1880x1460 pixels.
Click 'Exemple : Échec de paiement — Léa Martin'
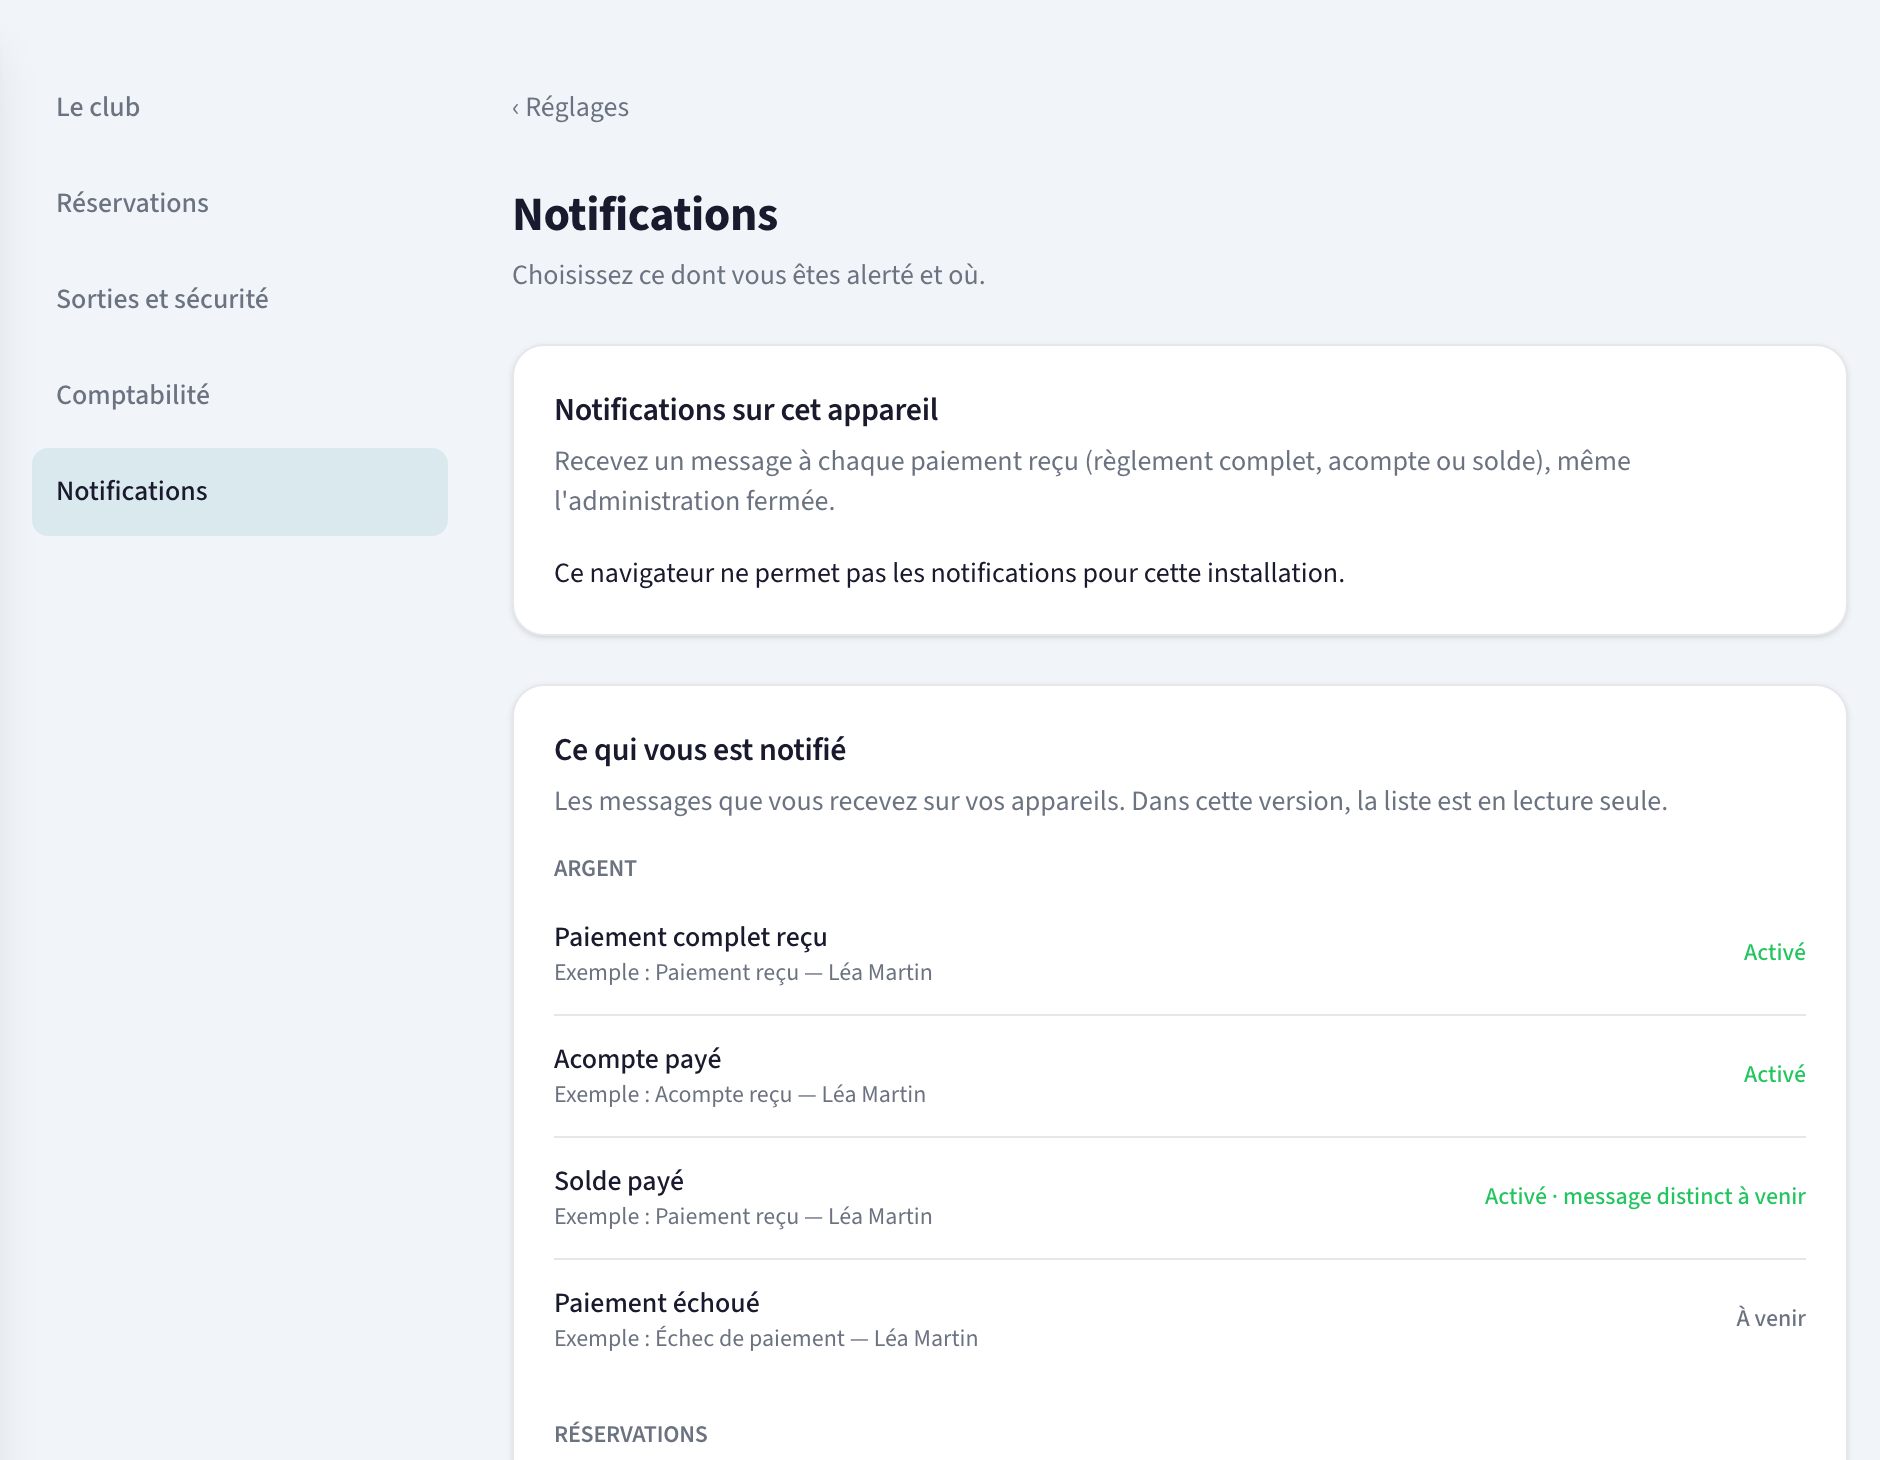766,1338
